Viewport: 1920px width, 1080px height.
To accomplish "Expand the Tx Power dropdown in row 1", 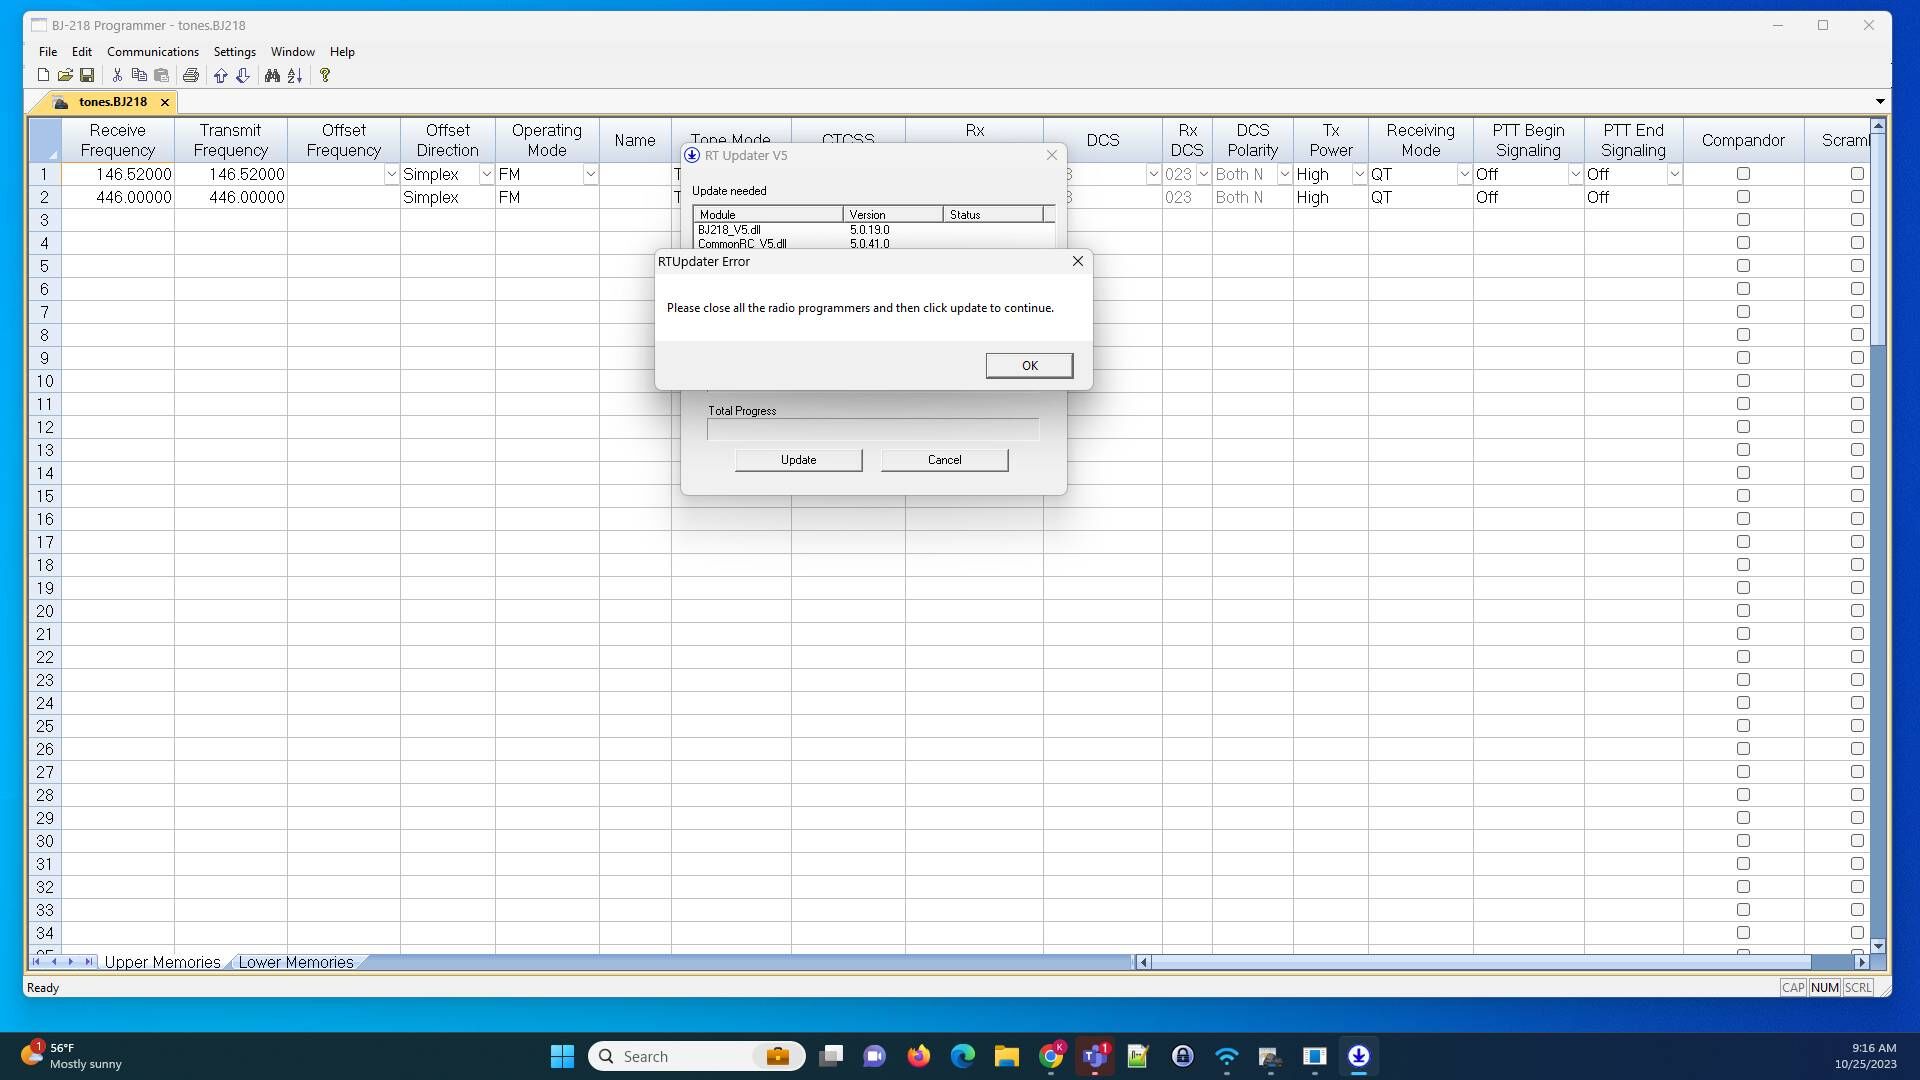I will coord(1359,174).
